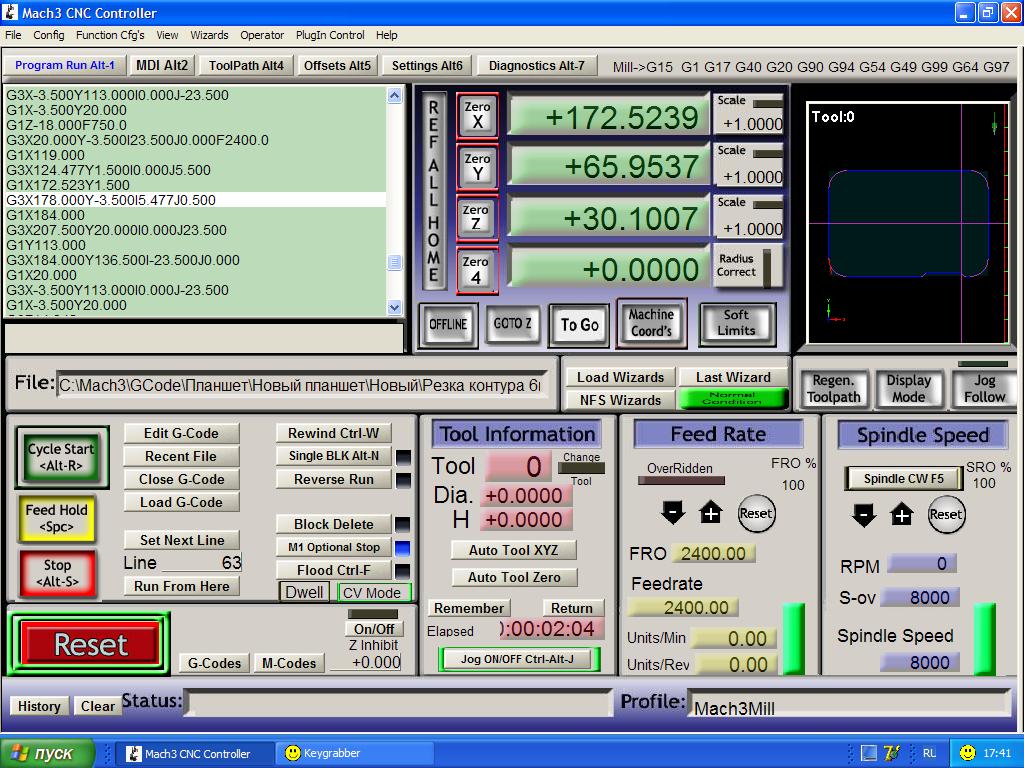Toggle Soft Limits
The image size is (1024, 768).
(x=736, y=323)
